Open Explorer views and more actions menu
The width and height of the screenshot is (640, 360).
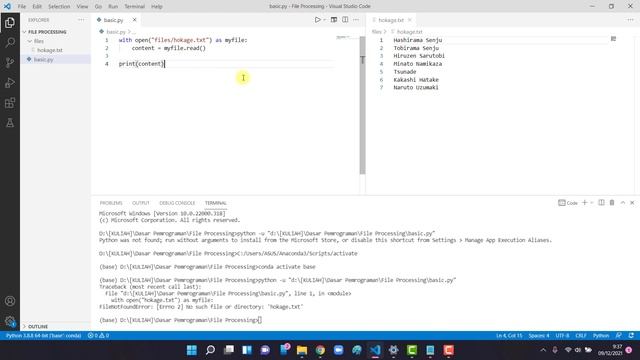point(81,20)
